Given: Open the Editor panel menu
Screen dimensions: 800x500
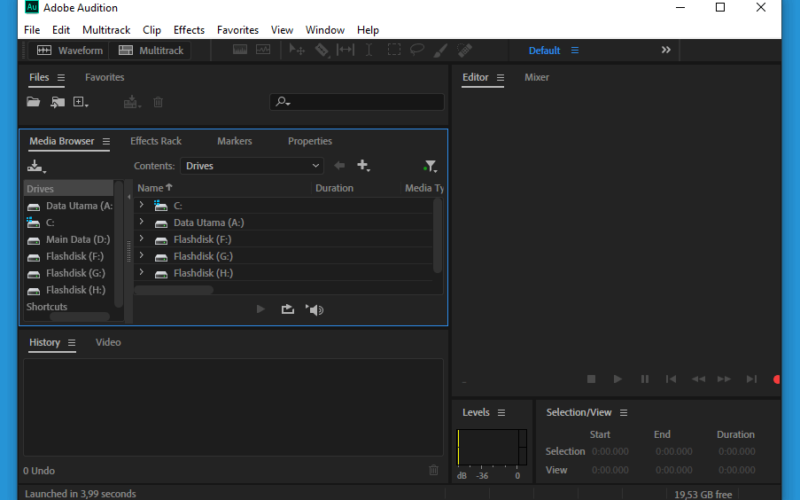Looking at the screenshot, I should click(x=501, y=78).
